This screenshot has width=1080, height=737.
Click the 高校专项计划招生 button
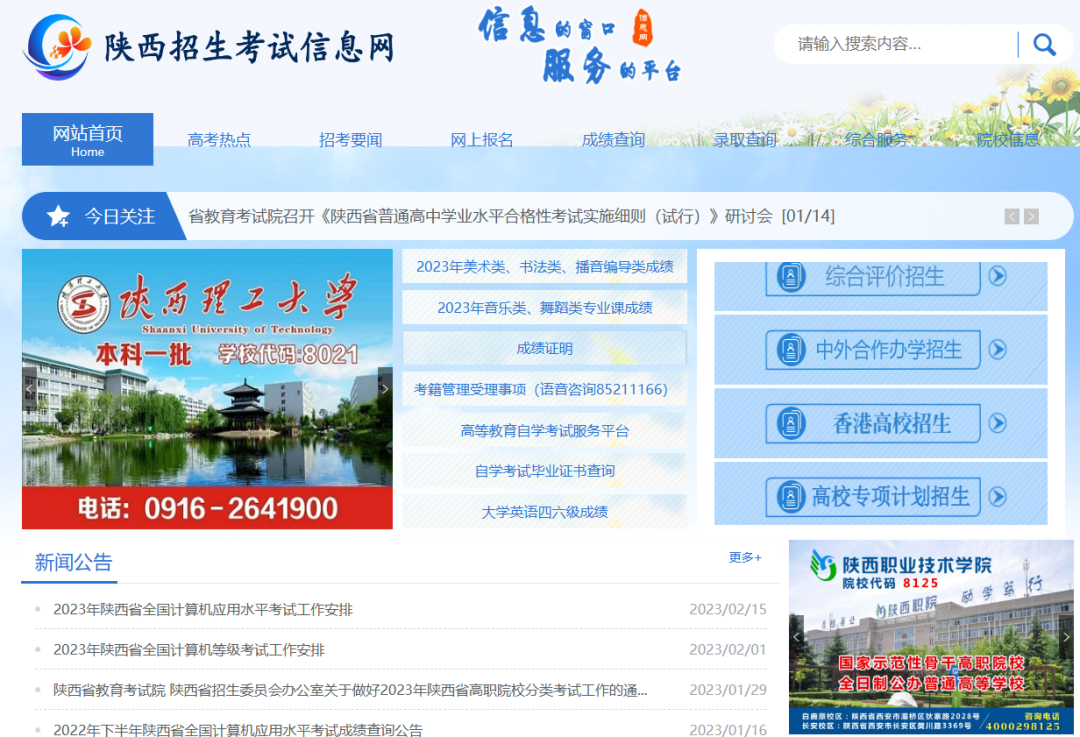pyautogui.click(x=873, y=497)
